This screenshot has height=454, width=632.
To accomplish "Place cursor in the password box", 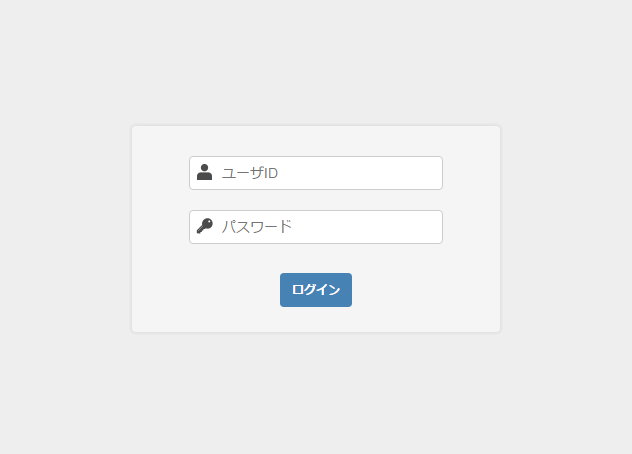I will [316, 227].
